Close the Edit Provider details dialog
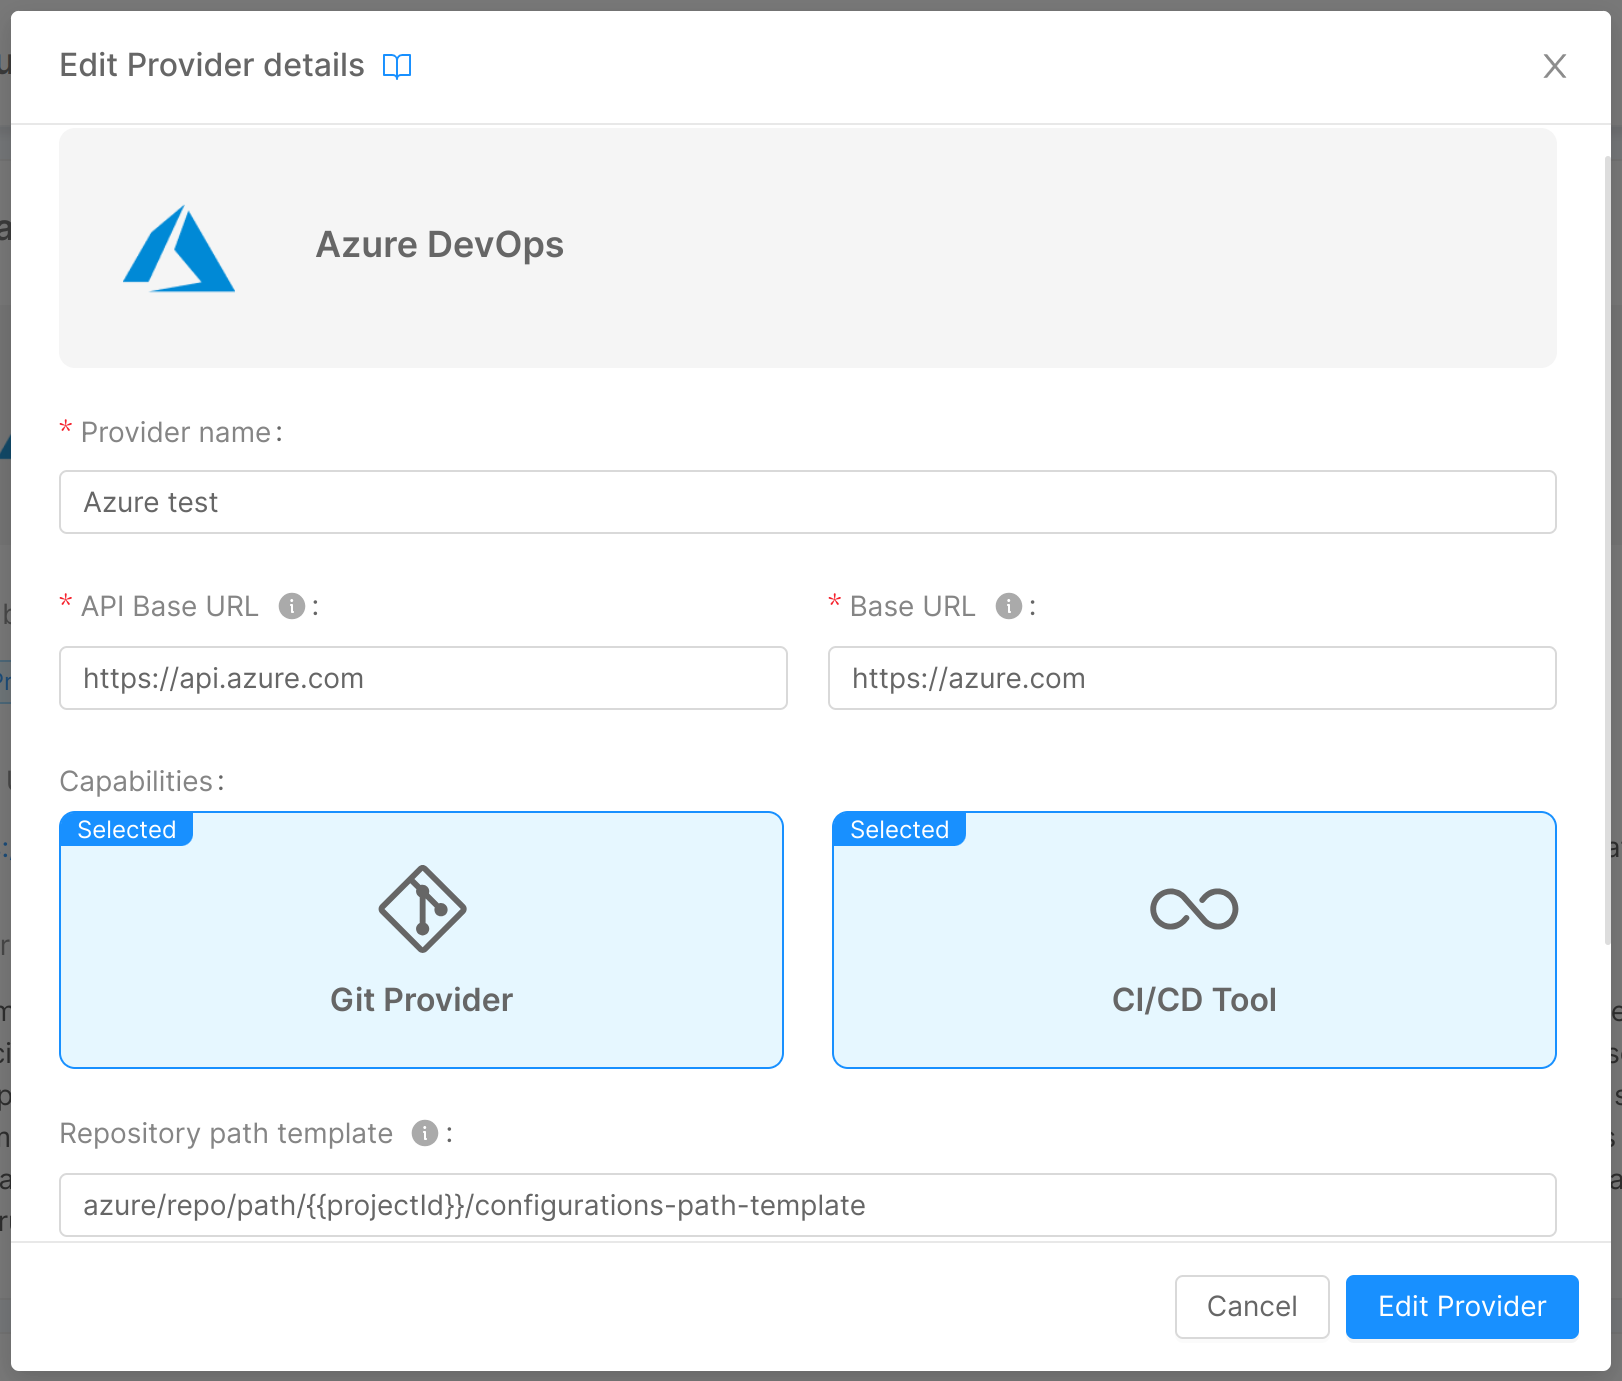 [1555, 66]
